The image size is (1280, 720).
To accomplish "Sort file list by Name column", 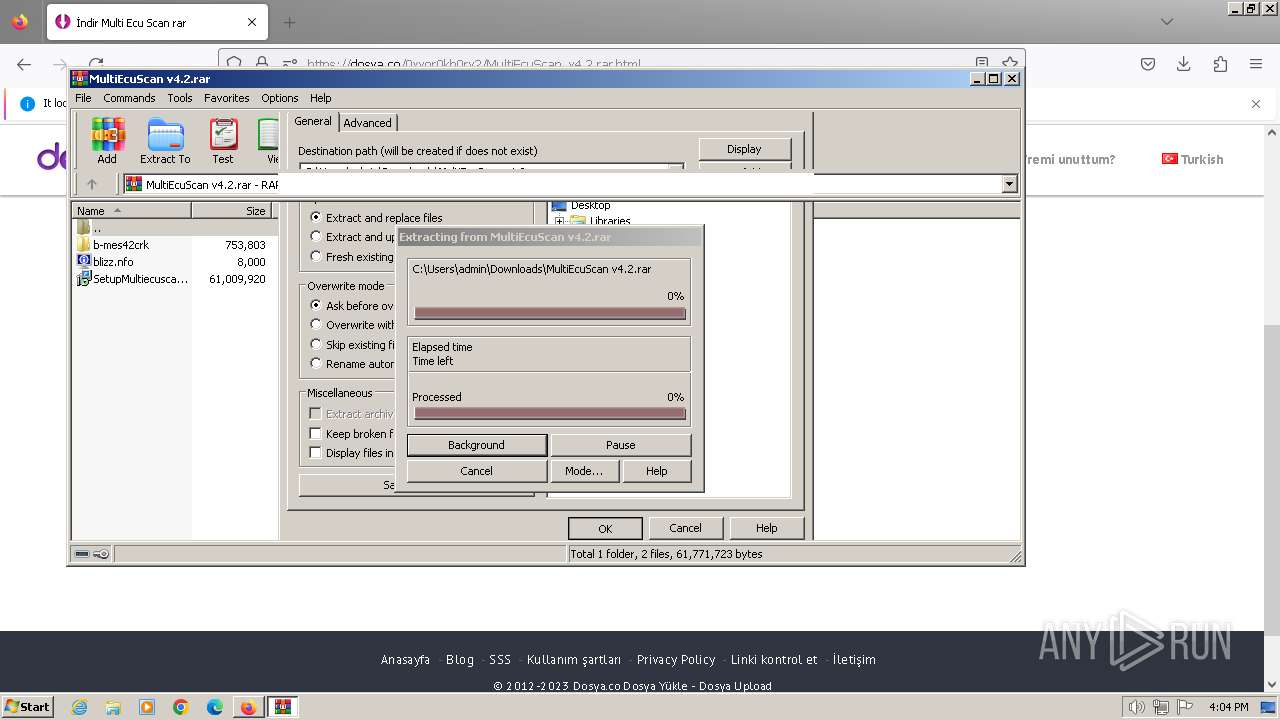I will coord(132,211).
